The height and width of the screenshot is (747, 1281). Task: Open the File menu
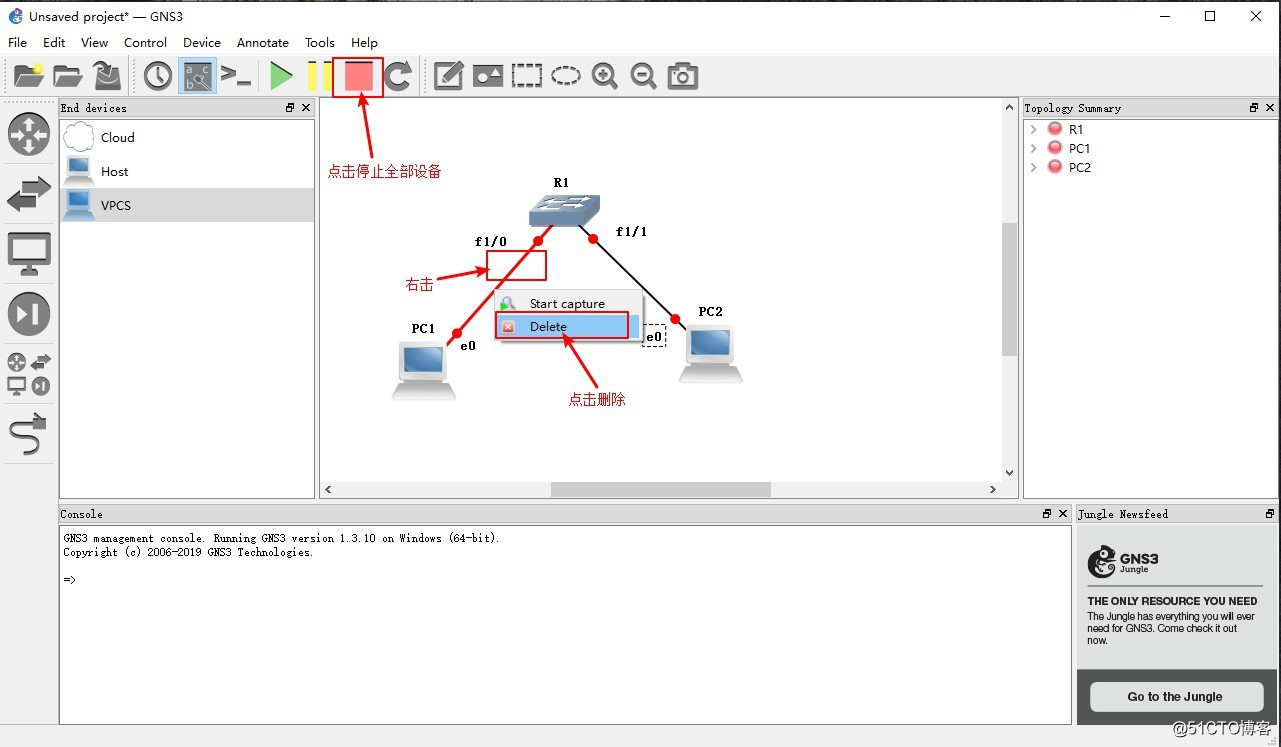[x=18, y=42]
